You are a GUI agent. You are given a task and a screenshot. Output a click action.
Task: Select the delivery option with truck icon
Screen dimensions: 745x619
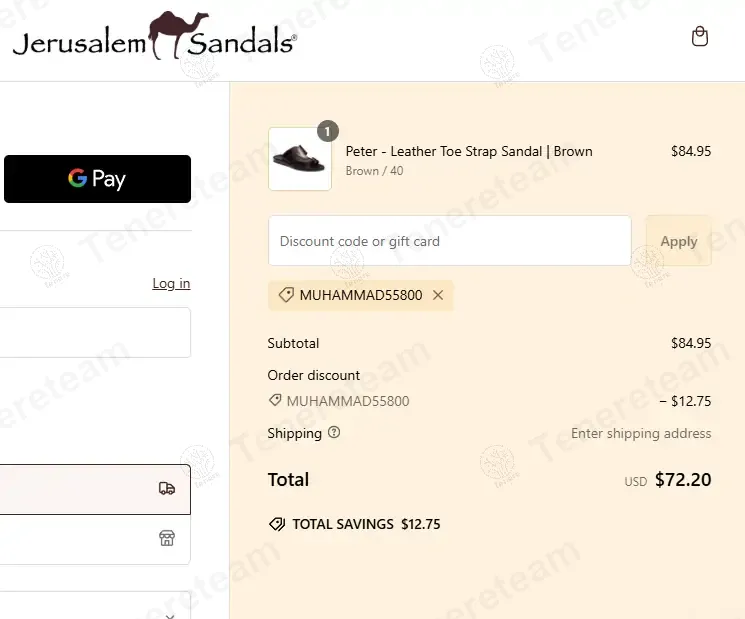[95, 489]
